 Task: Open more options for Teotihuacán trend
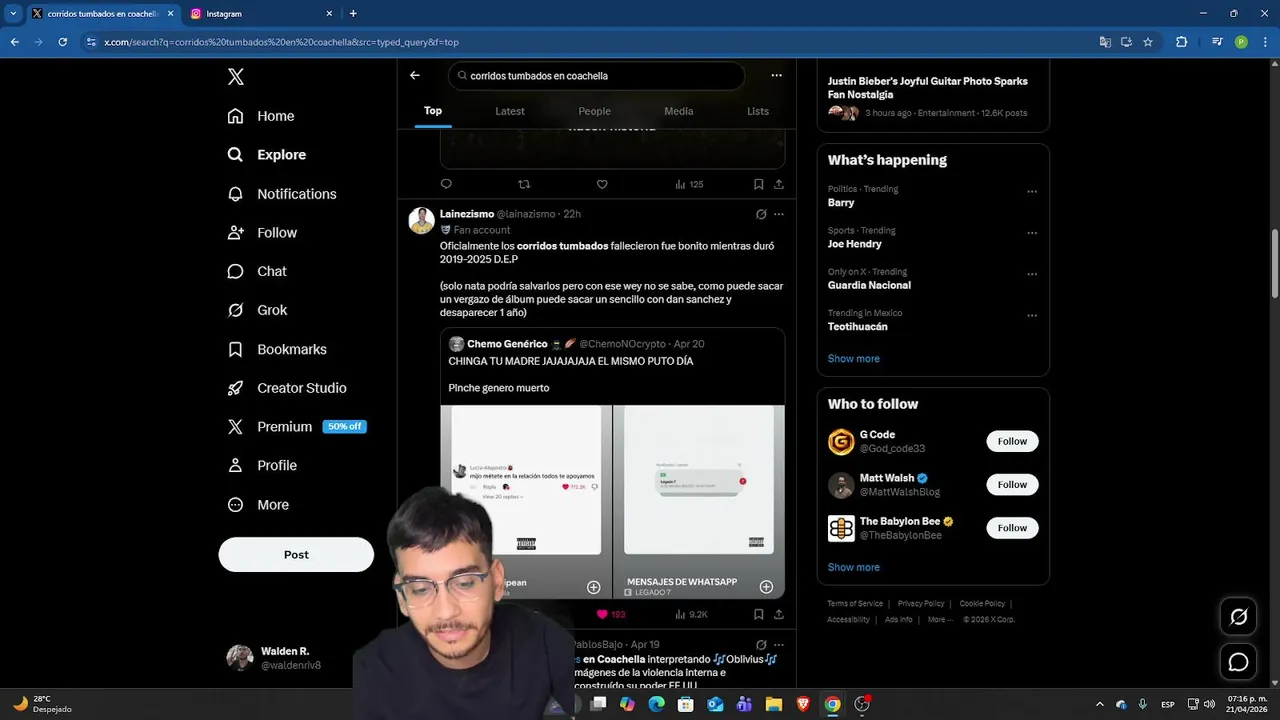[x=1032, y=316]
